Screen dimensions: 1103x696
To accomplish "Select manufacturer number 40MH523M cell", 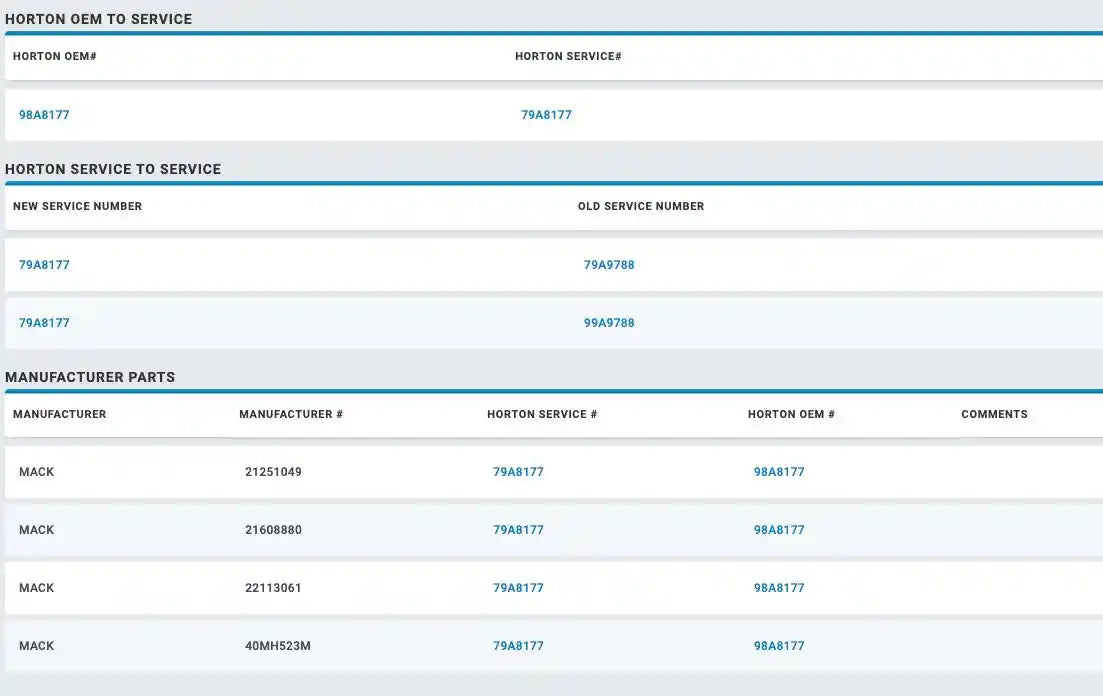I will click(278, 646).
